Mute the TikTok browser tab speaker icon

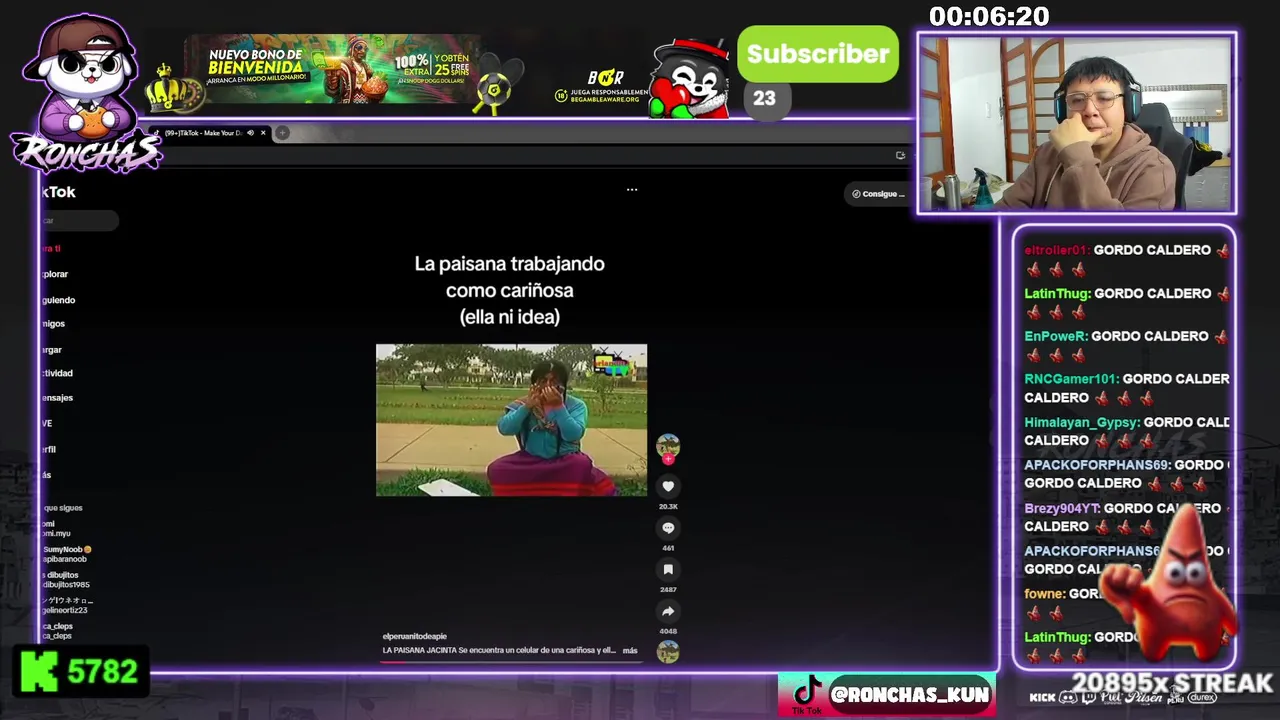(250, 133)
